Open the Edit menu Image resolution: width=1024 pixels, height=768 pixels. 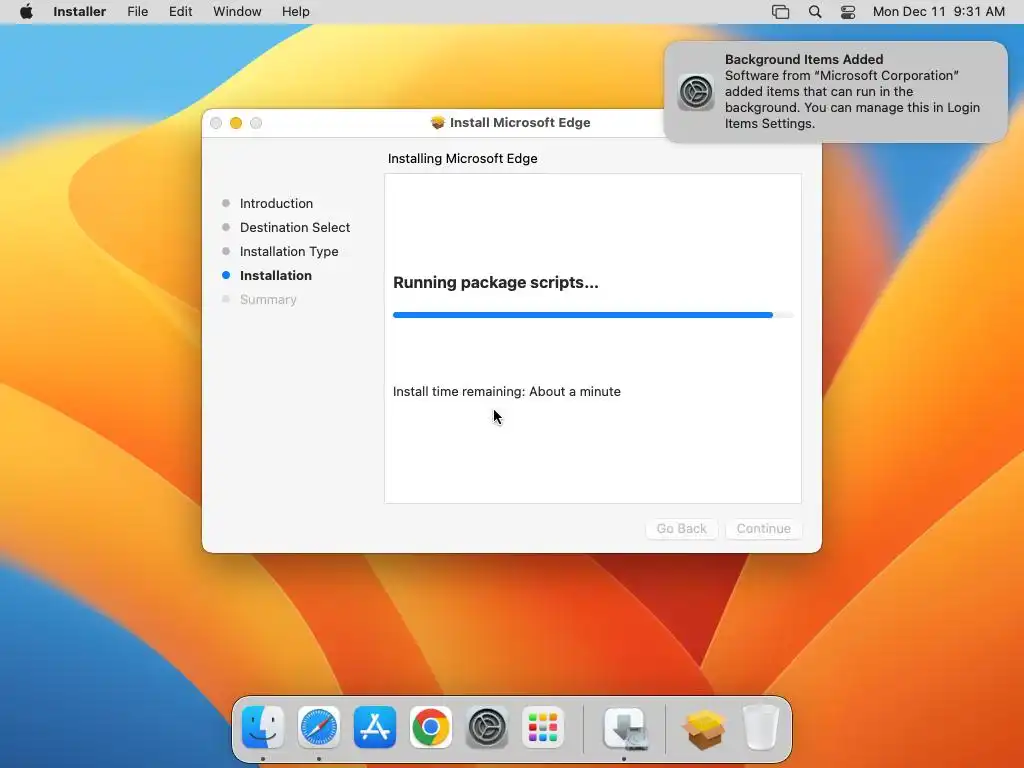180,12
